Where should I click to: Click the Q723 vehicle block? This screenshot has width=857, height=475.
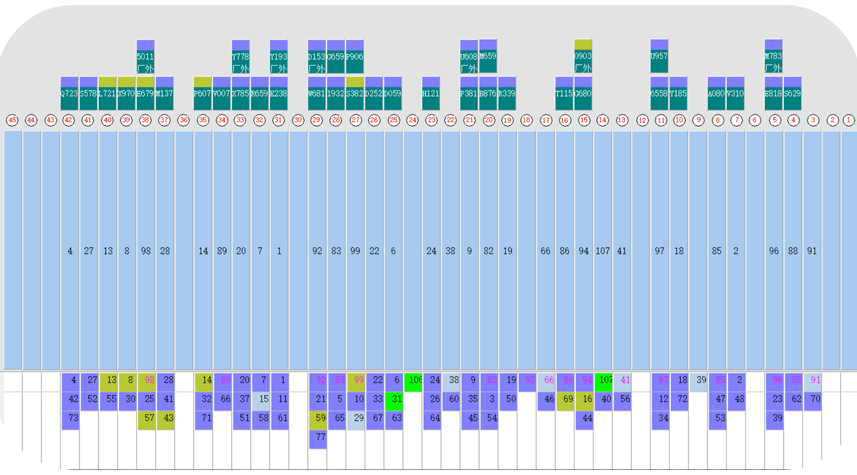[69, 93]
